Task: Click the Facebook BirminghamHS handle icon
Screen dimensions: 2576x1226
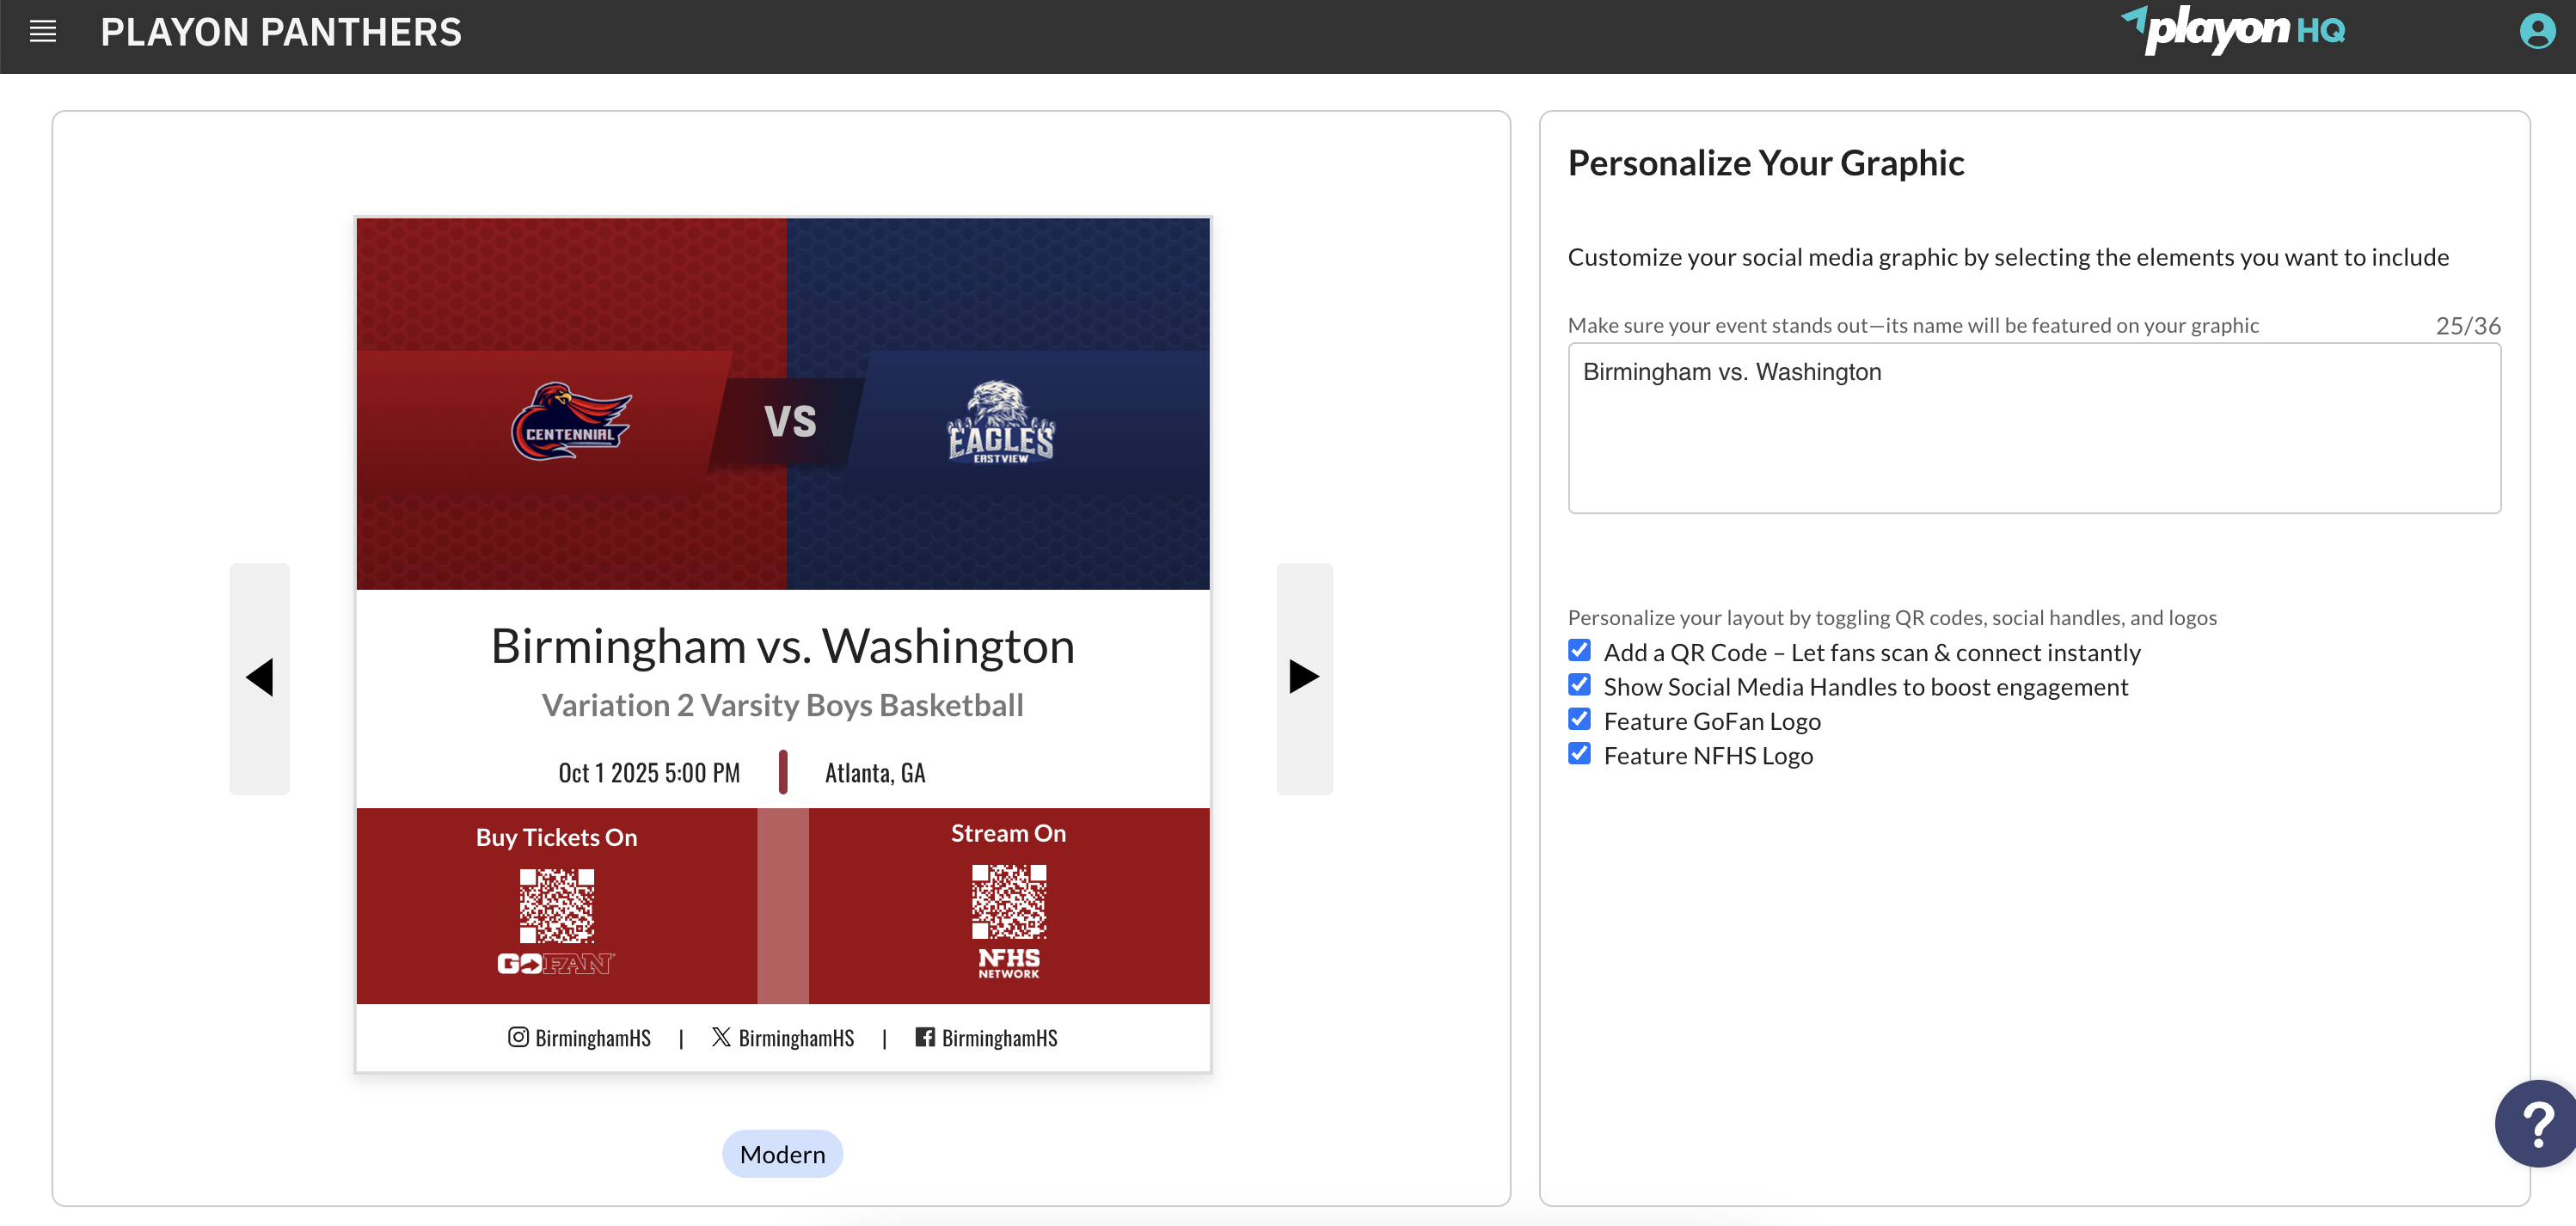Action: [x=925, y=1037]
